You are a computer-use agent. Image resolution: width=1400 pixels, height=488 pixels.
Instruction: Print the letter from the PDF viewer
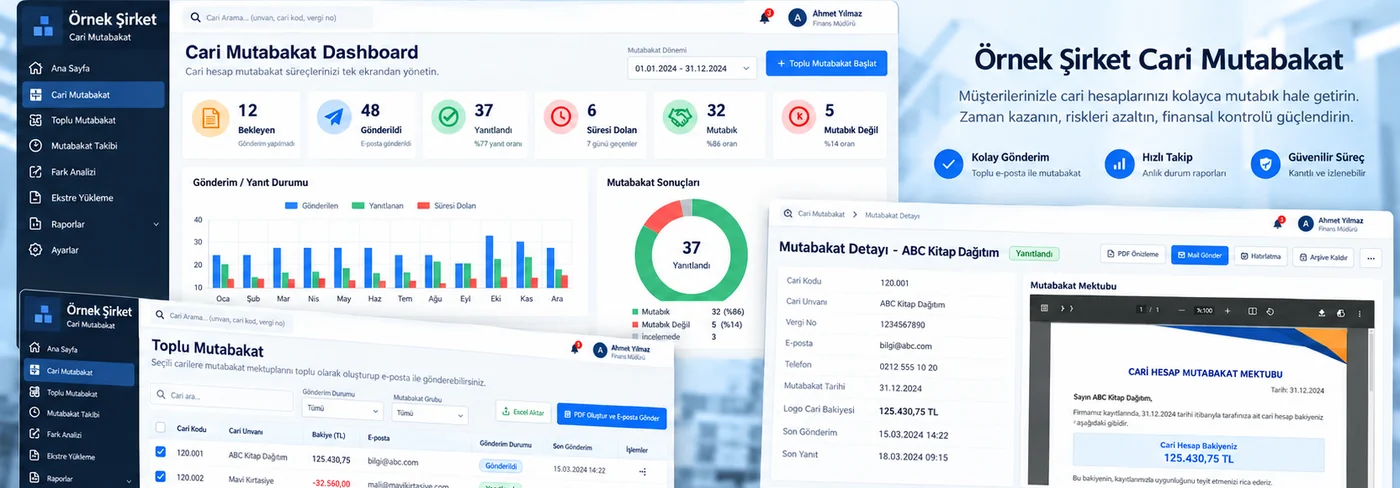click(x=1341, y=313)
